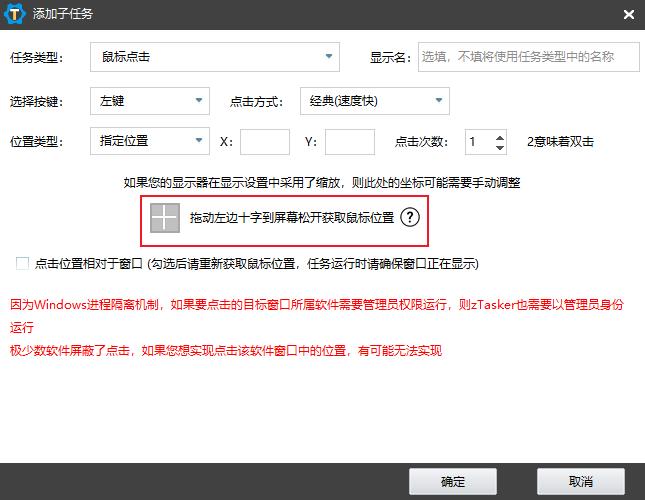The width and height of the screenshot is (645, 500).
Task: Enable the 点击位置相对于窗口 checkbox
Action: (22, 263)
